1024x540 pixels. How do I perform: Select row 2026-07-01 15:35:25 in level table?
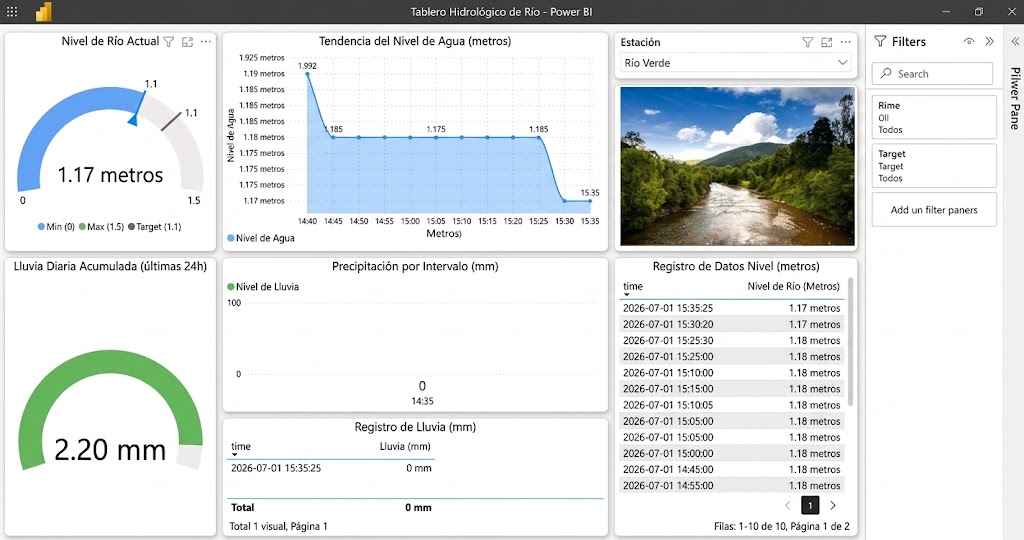[731, 308]
